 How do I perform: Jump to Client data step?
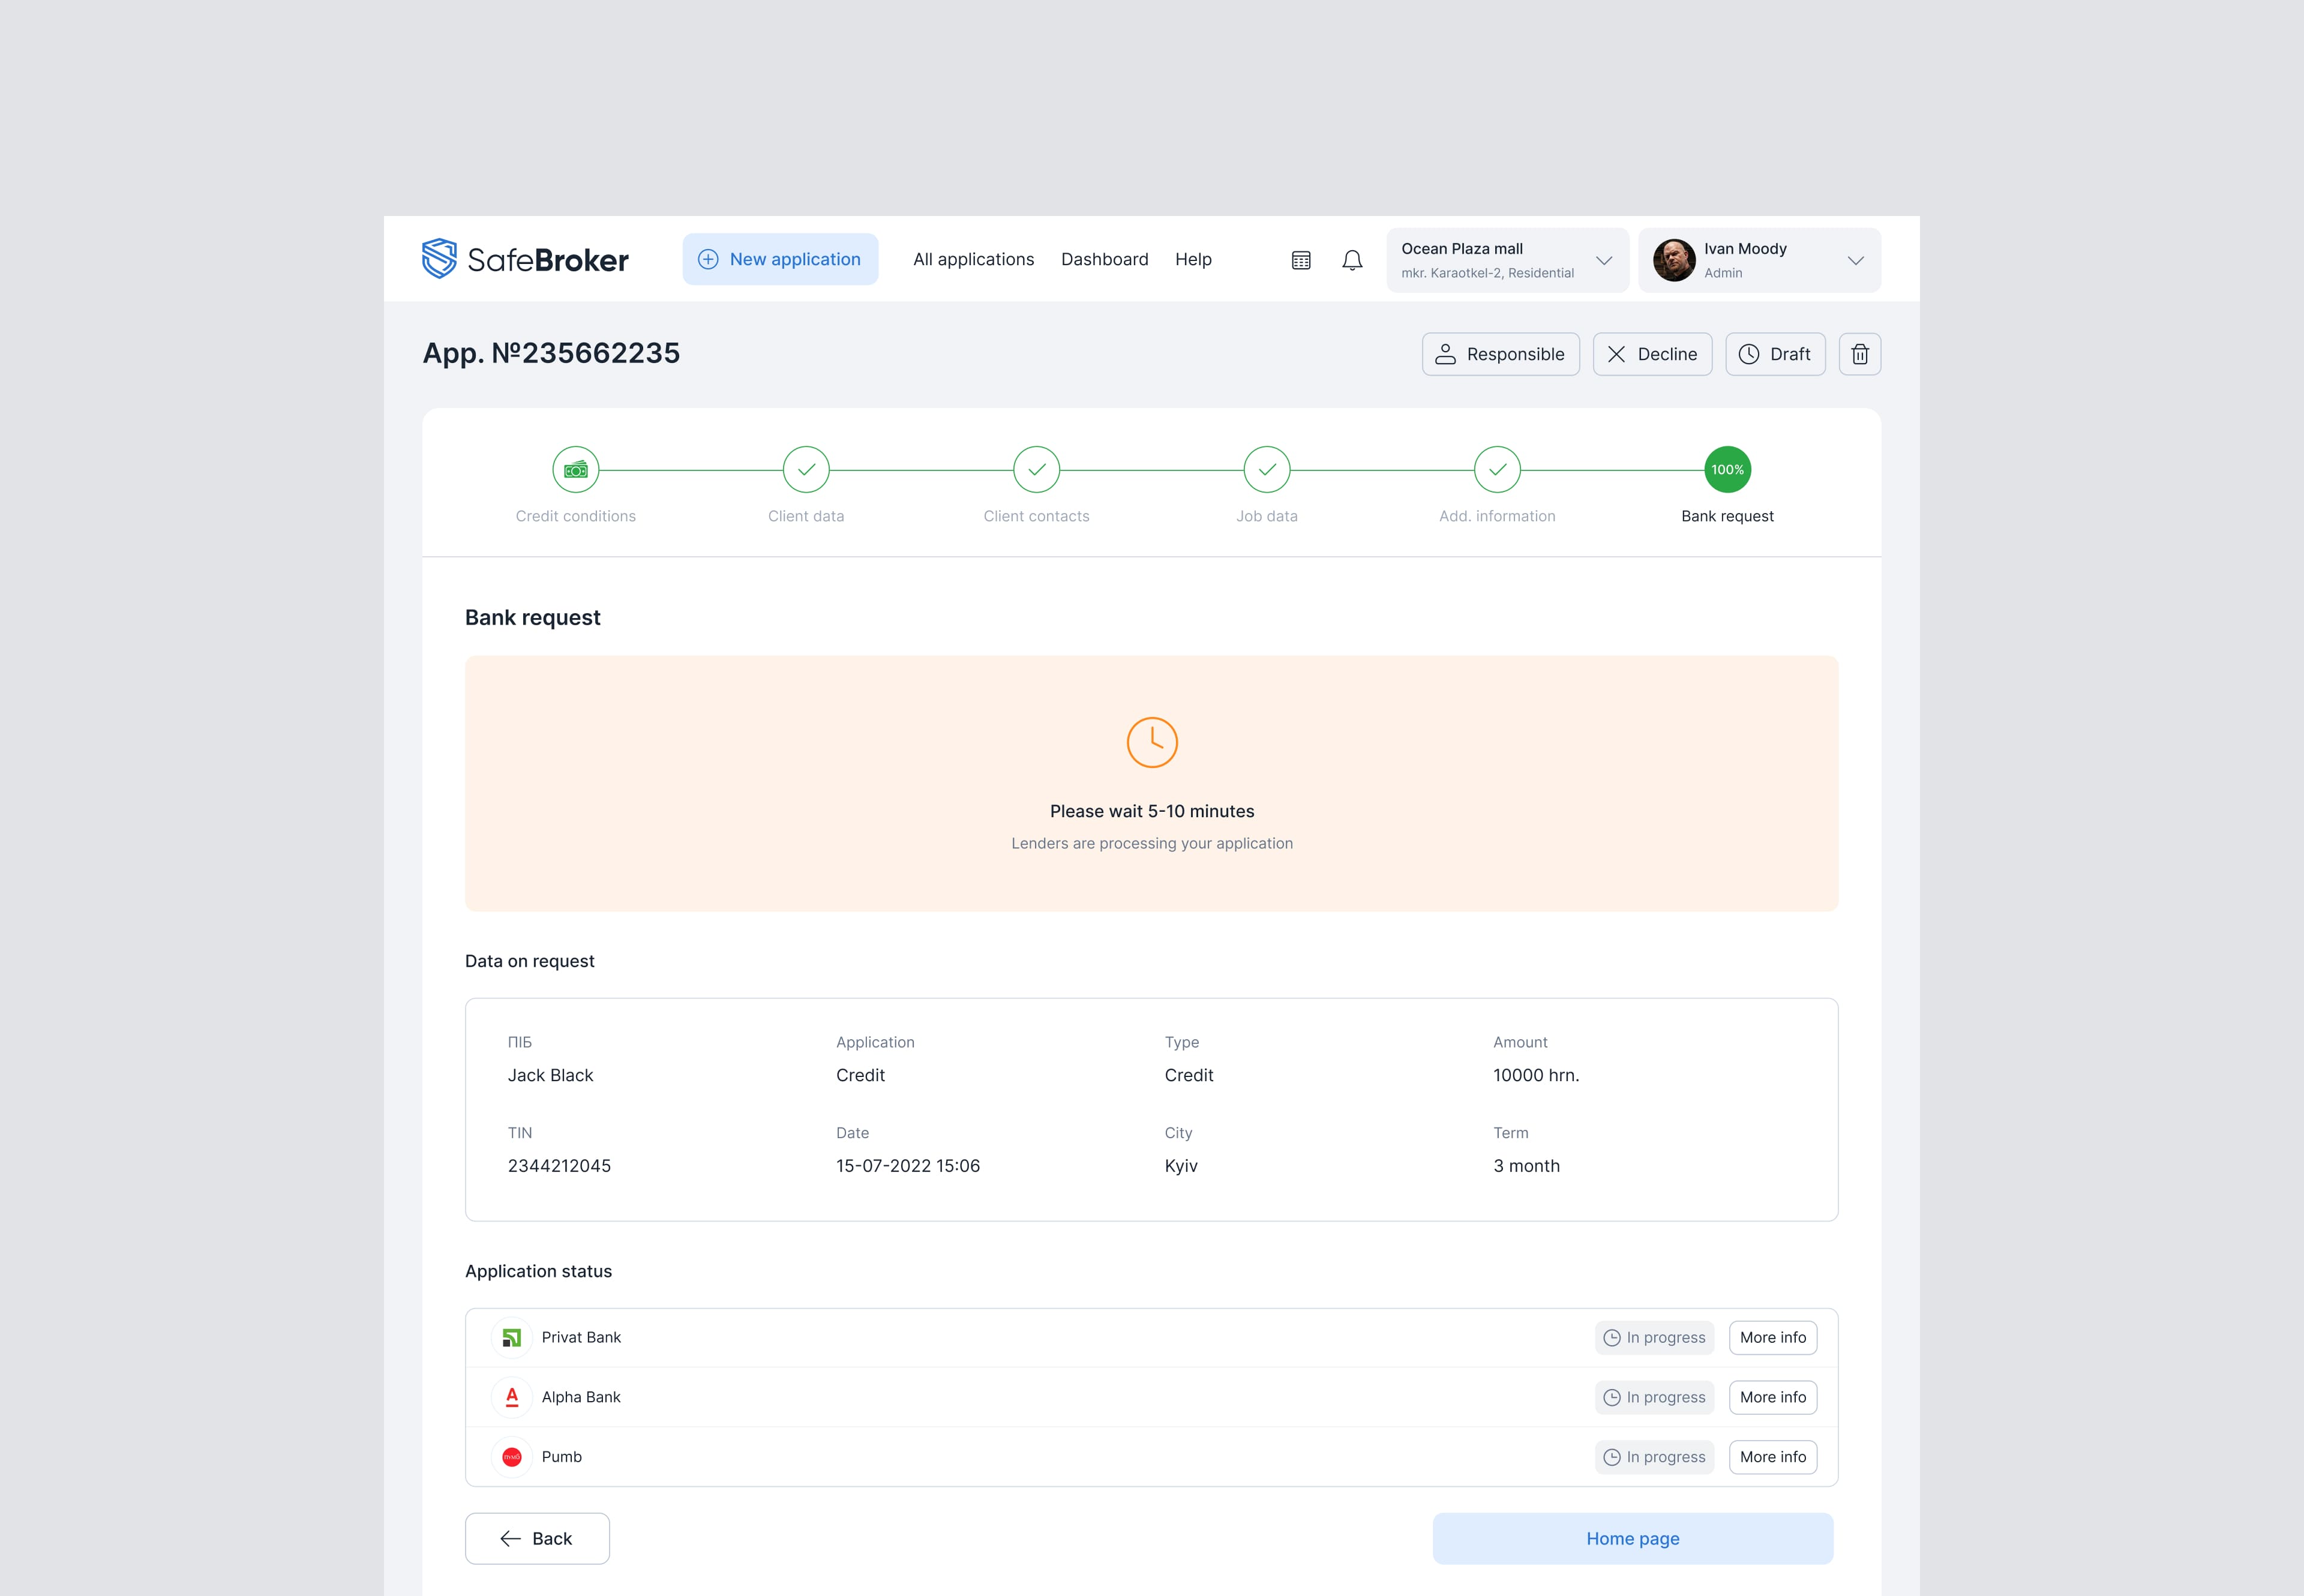pos(806,470)
